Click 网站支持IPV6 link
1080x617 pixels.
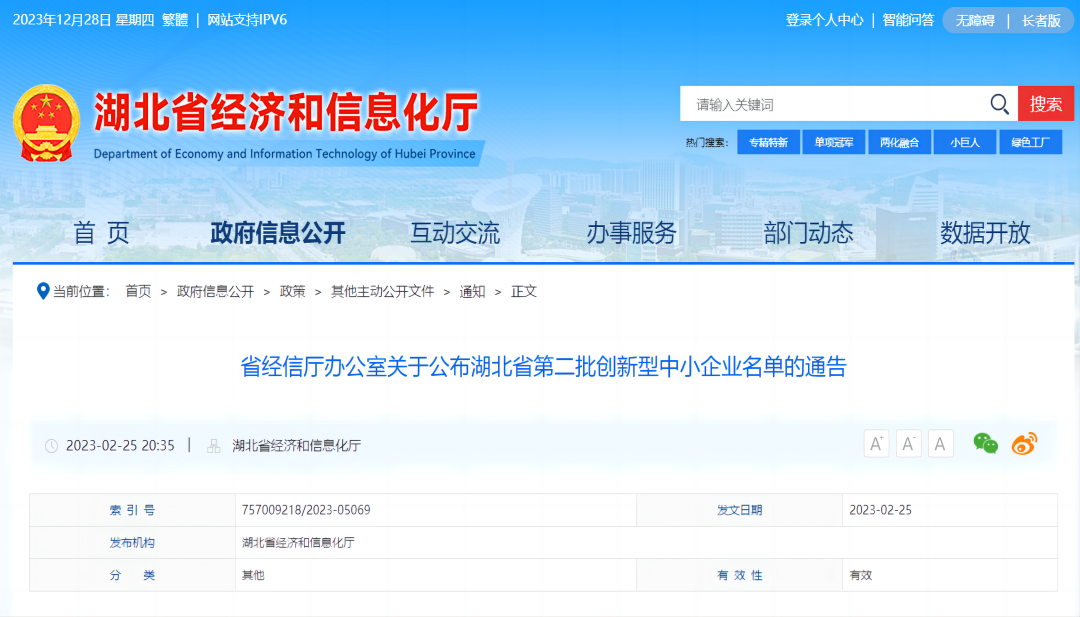pyautogui.click(x=247, y=20)
